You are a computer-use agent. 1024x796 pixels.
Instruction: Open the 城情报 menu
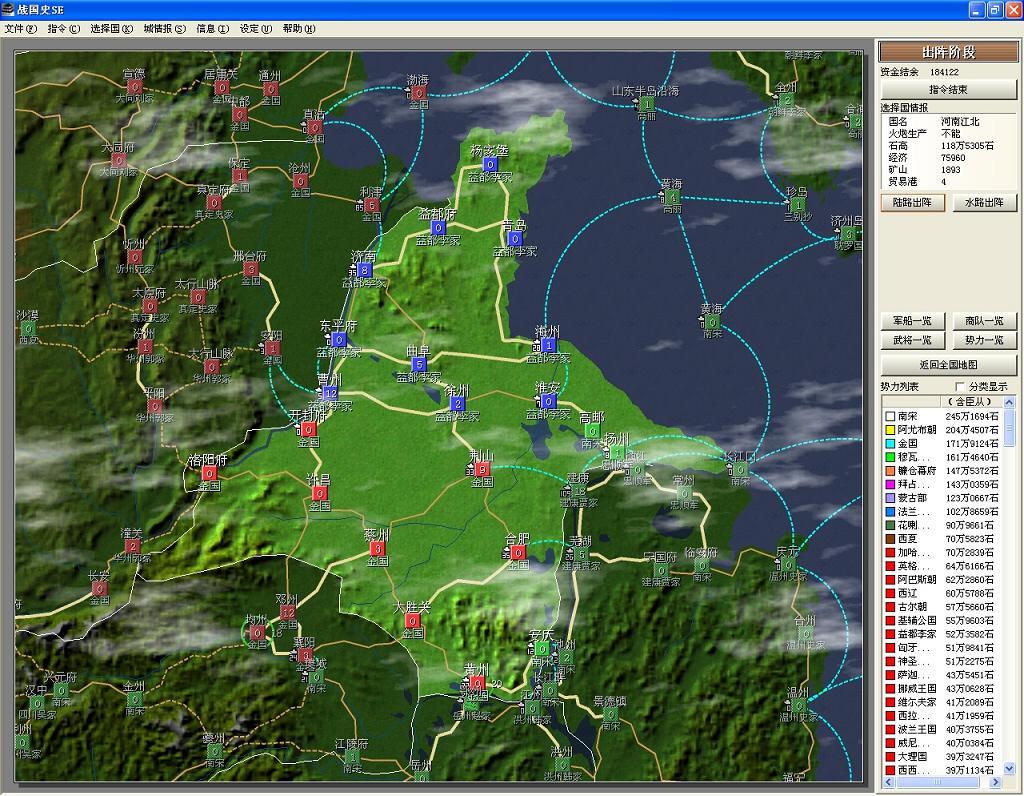click(164, 29)
